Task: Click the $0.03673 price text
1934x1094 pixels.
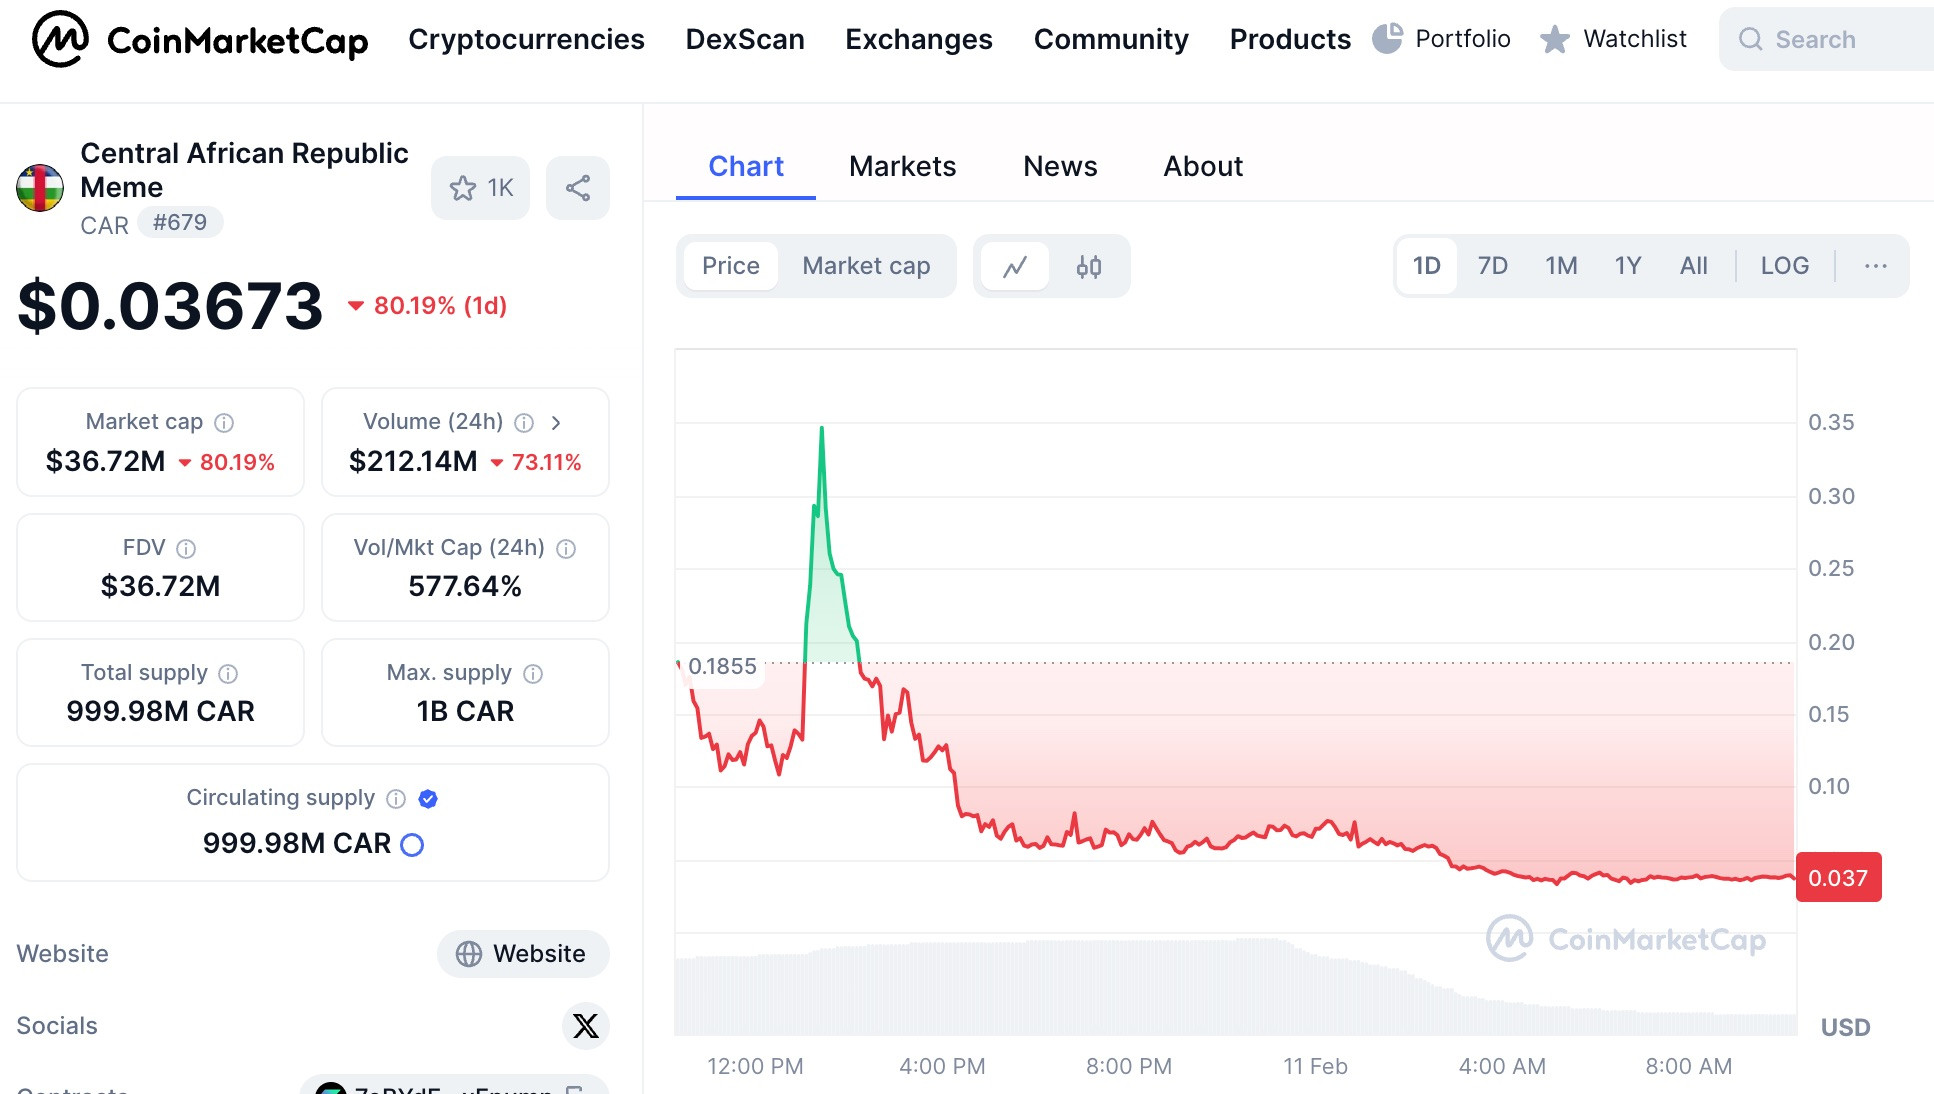Action: [x=171, y=306]
